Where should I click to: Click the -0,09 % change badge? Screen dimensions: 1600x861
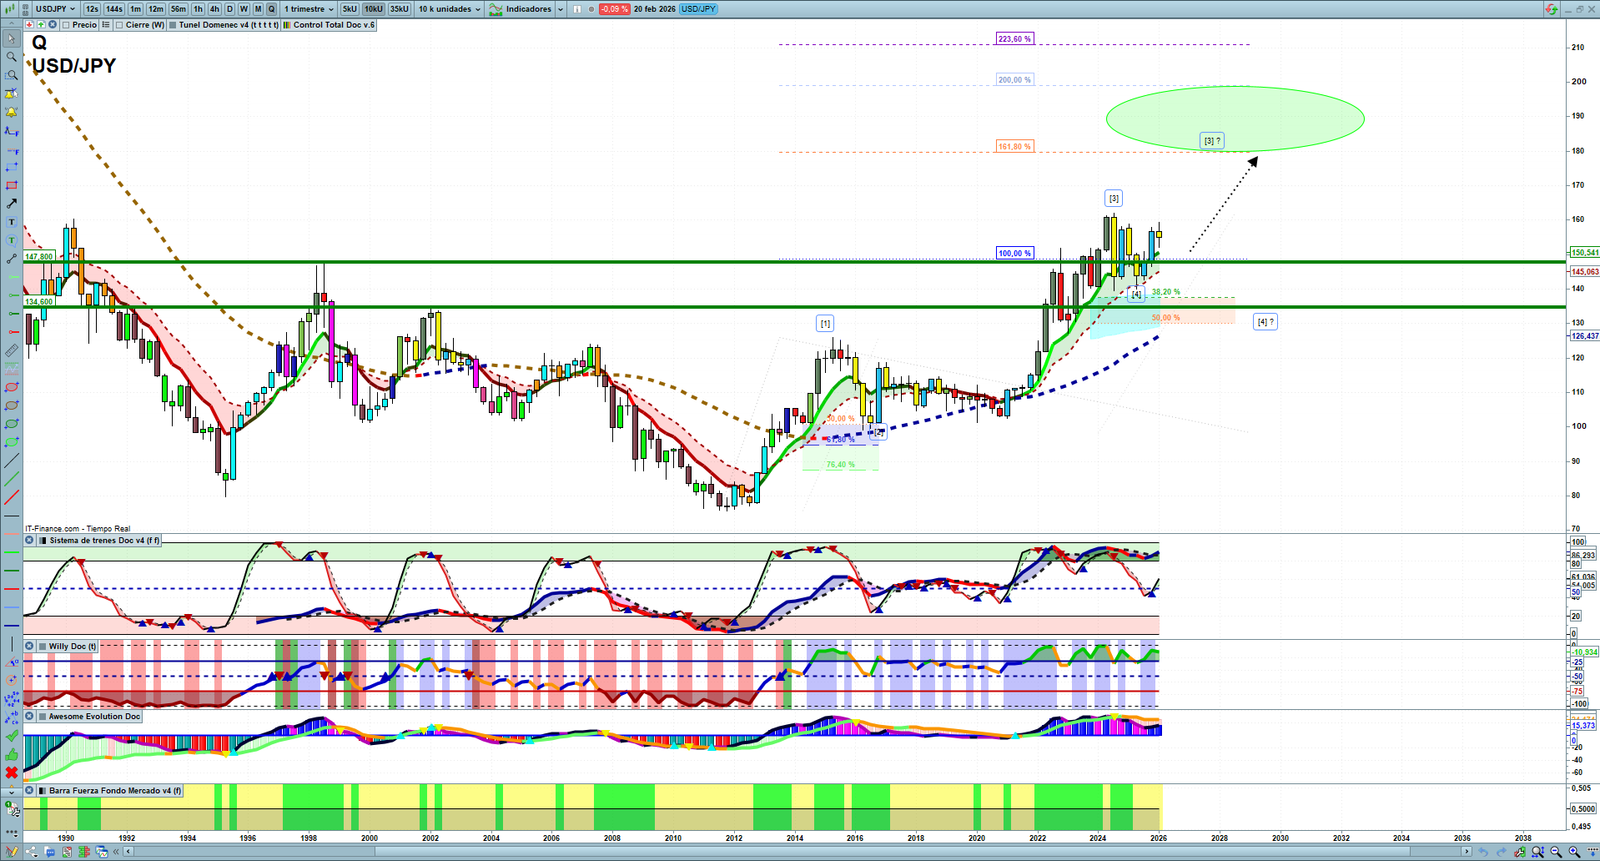614,9
